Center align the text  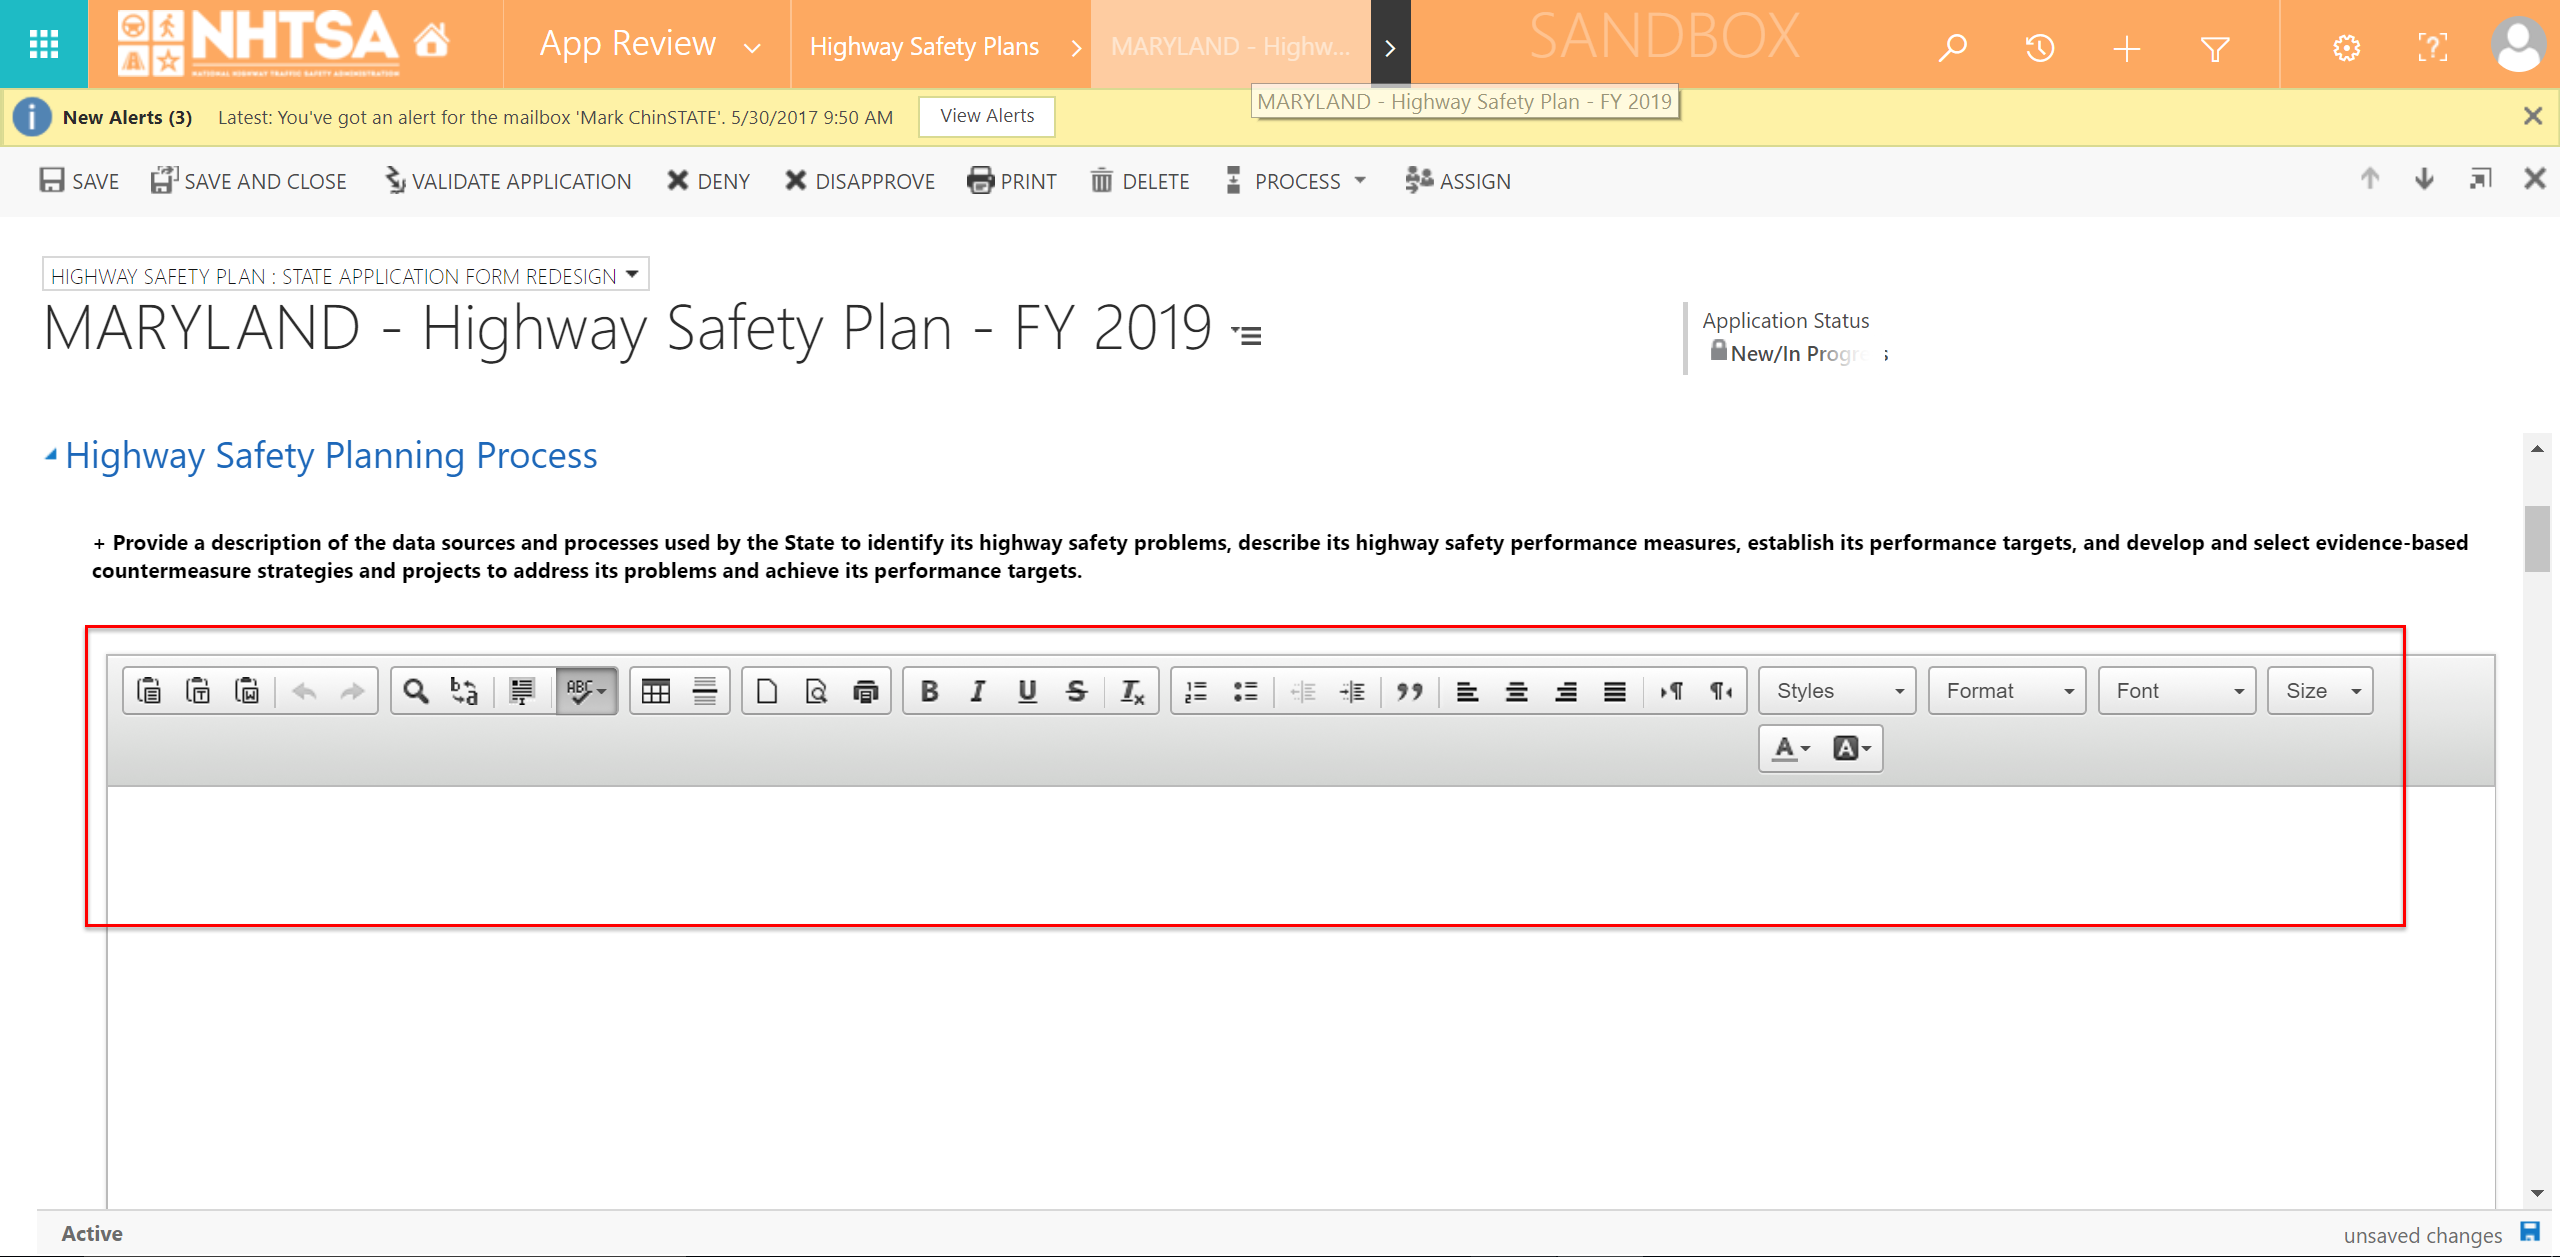[1516, 691]
